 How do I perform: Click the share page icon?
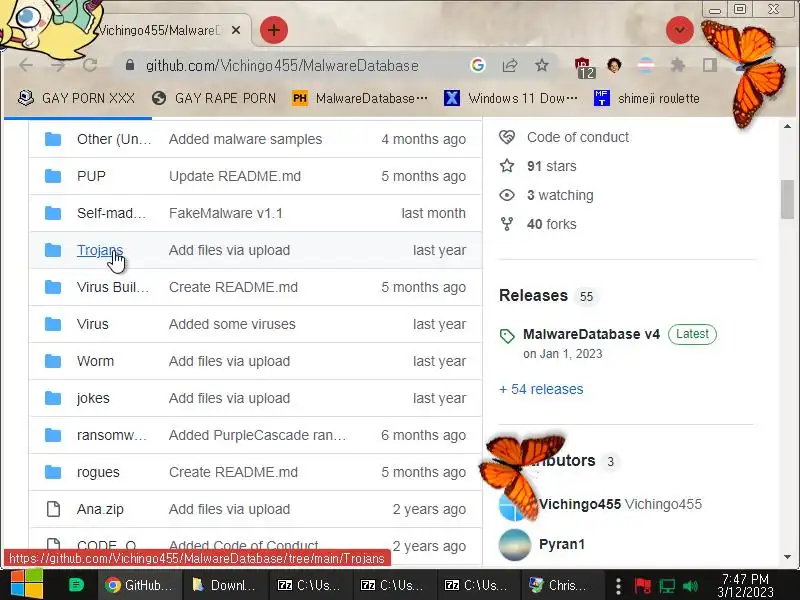510,65
